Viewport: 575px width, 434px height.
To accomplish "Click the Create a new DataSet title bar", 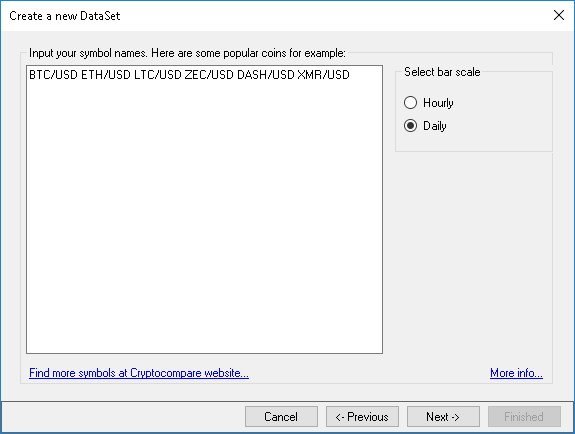I will (275, 15).
